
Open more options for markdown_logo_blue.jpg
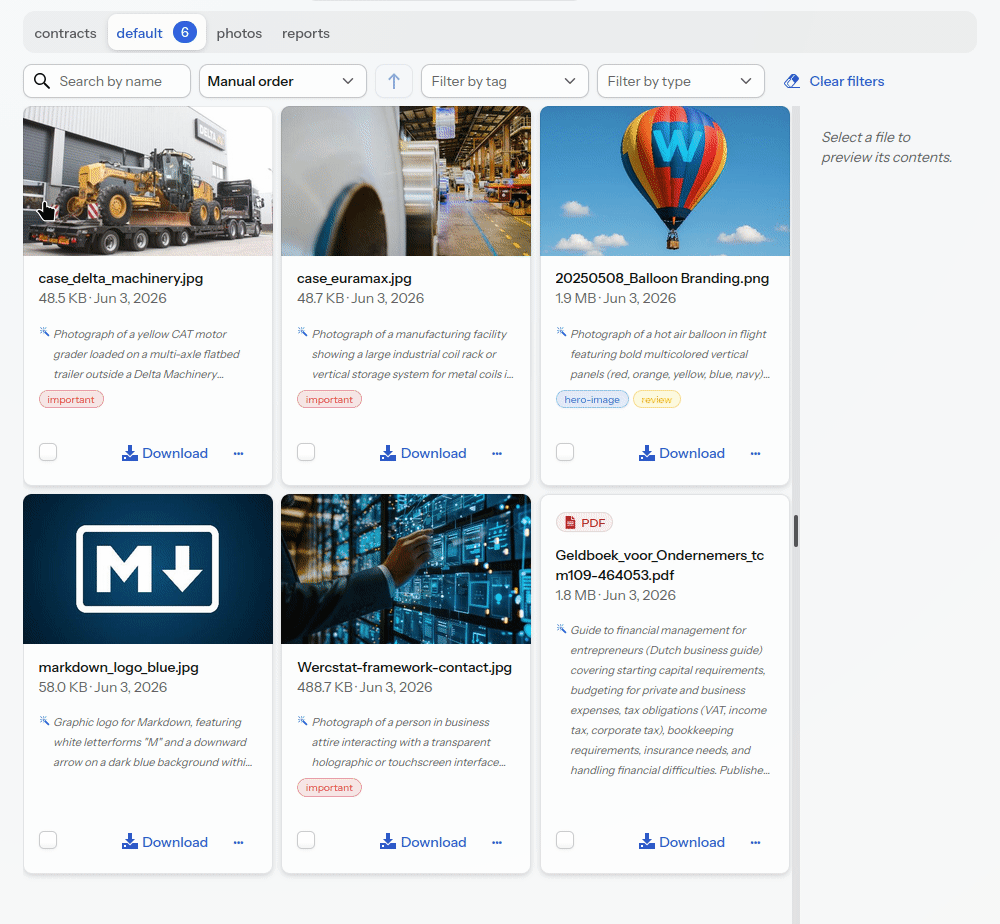239,842
